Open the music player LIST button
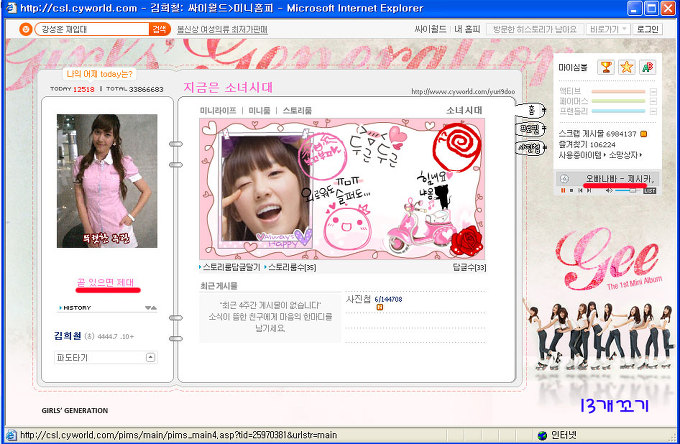The width and height of the screenshot is (680, 444). [649, 191]
